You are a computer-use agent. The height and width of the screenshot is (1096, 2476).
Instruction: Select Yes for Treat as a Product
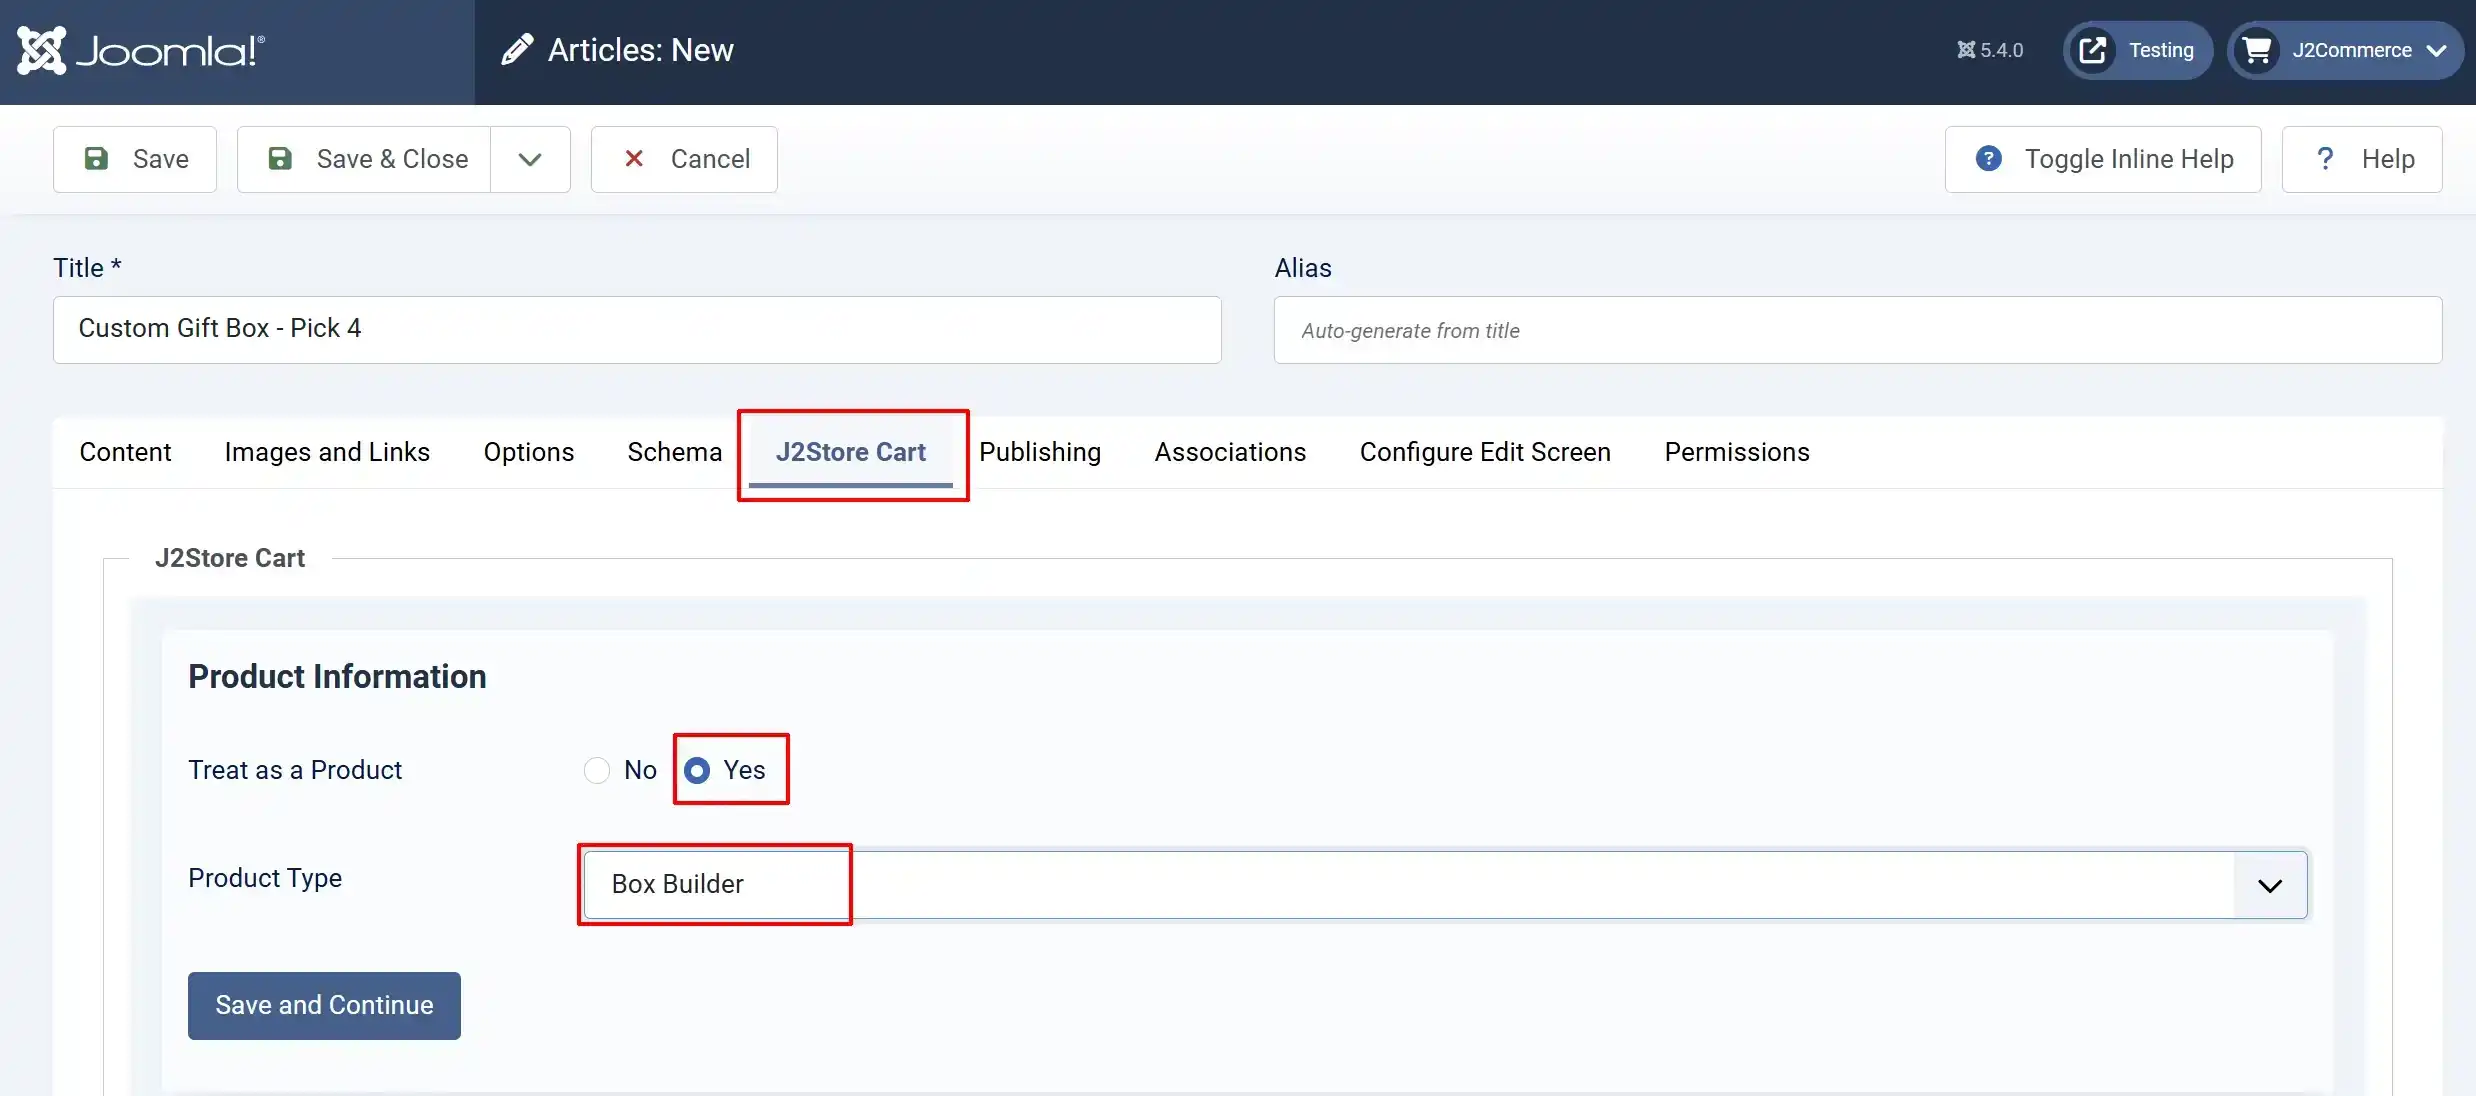(697, 770)
